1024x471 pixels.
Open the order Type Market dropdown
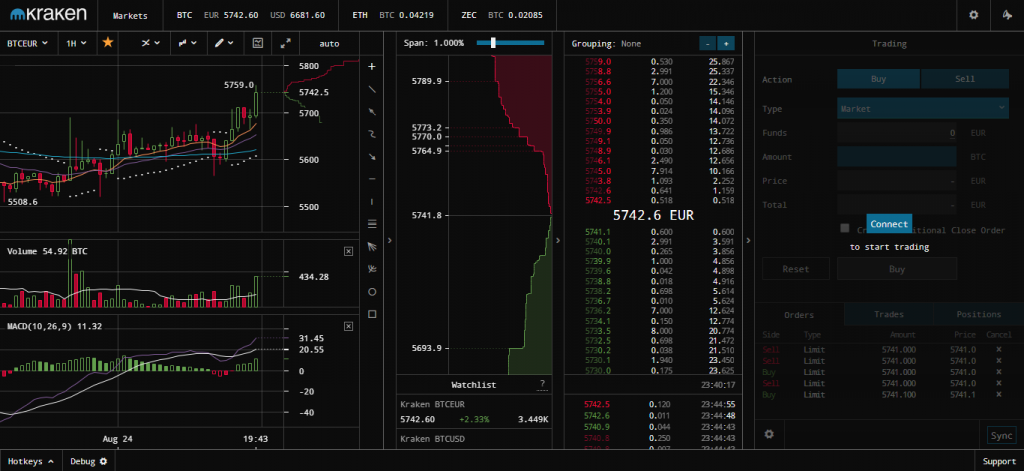coord(922,108)
